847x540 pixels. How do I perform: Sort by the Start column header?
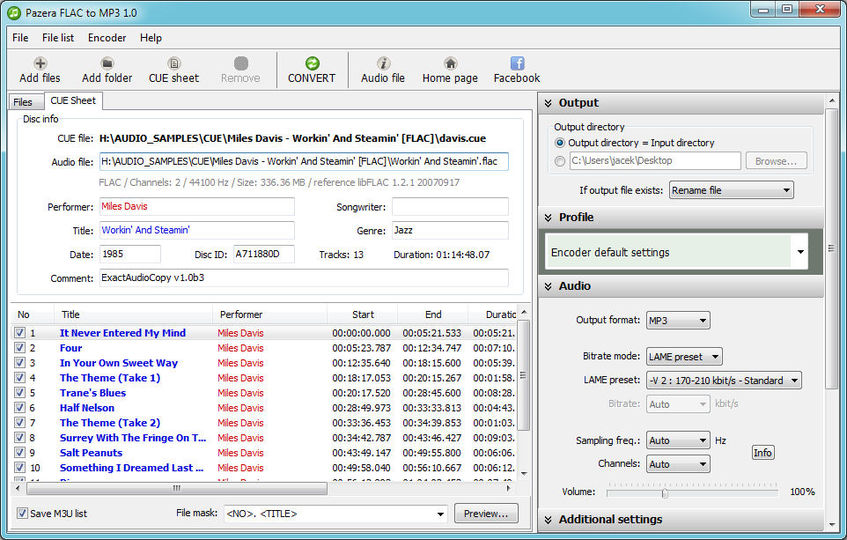tap(362, 314)
